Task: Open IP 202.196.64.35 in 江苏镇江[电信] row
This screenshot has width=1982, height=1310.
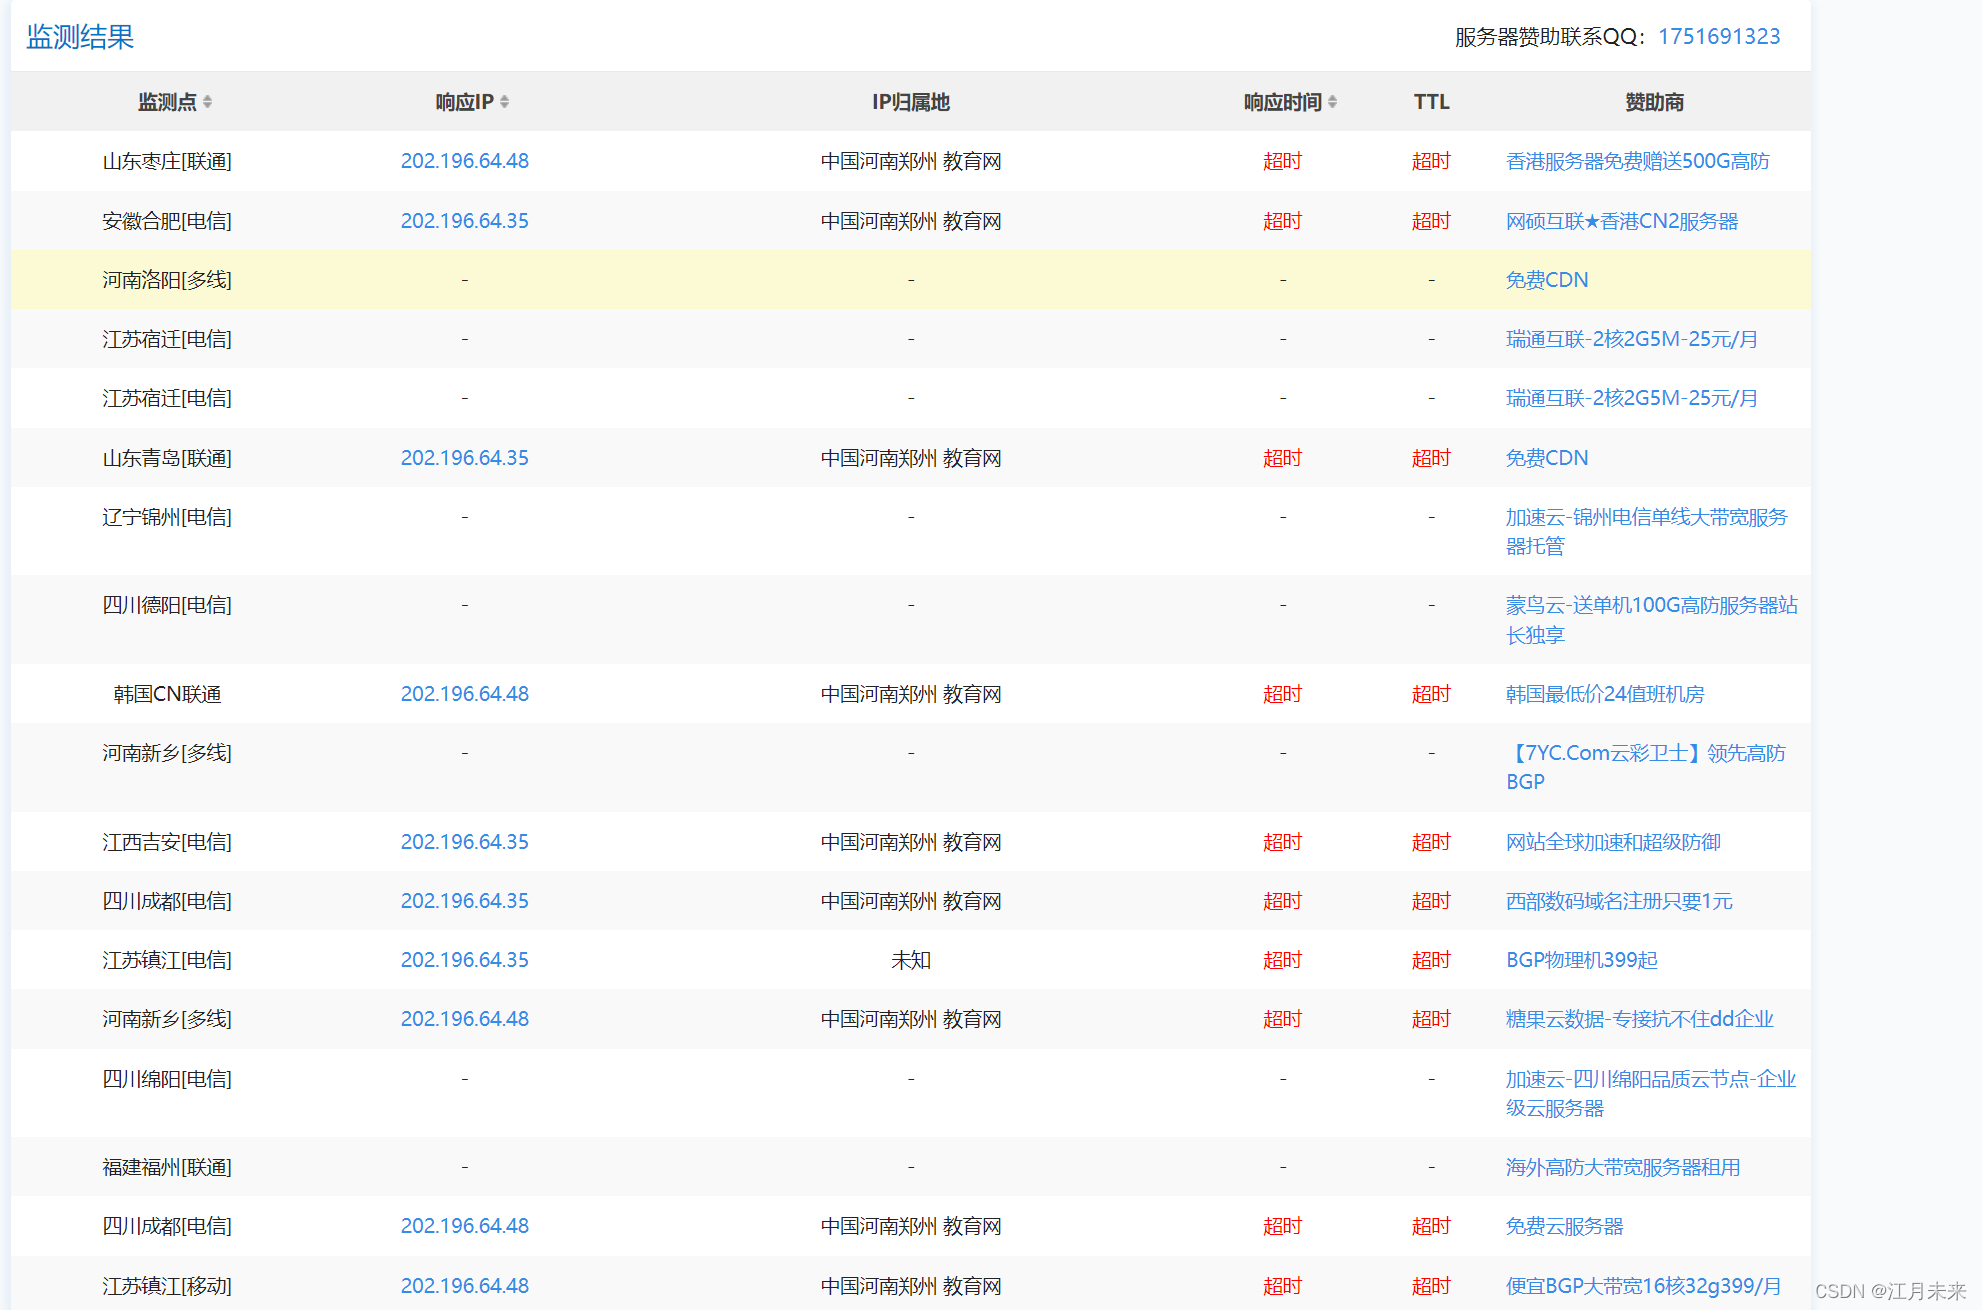Action: coord(465,960)
